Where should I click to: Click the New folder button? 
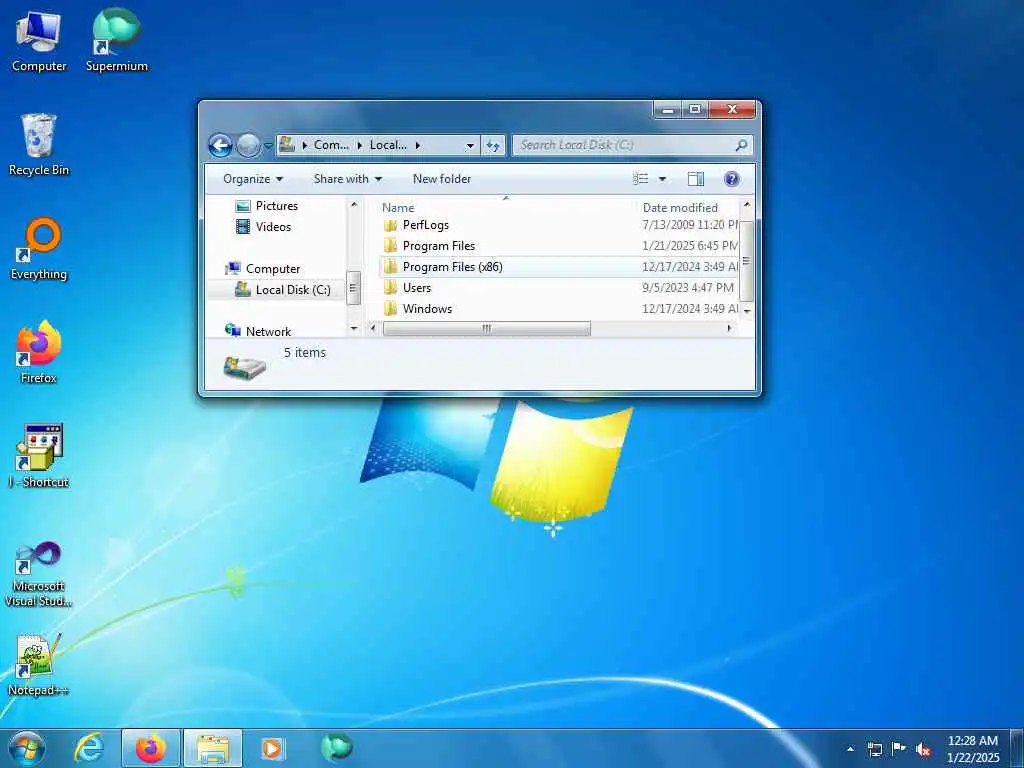click(x=441, y=179)
